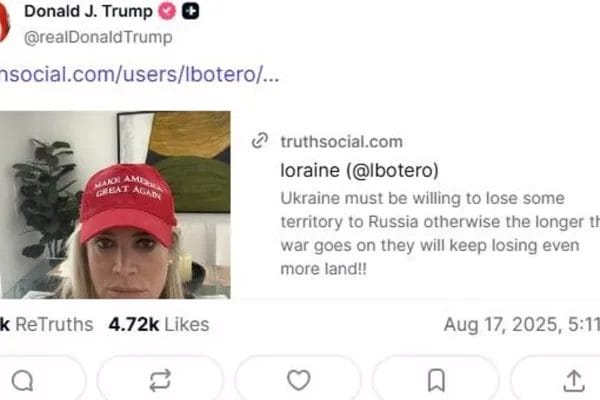Image resolution: width=600 pixels, height=400 pixels.
Task: Click the red profile avatar
Action: click(4, 23)
